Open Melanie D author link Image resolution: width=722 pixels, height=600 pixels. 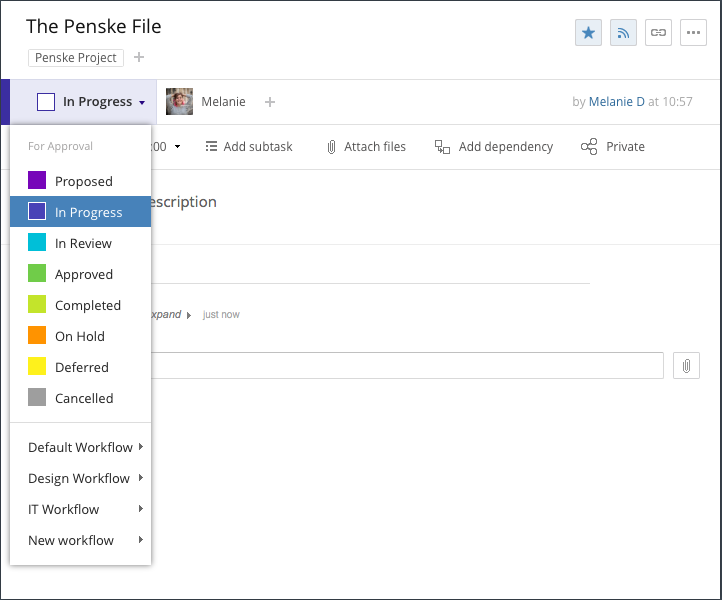pos(617,101)
